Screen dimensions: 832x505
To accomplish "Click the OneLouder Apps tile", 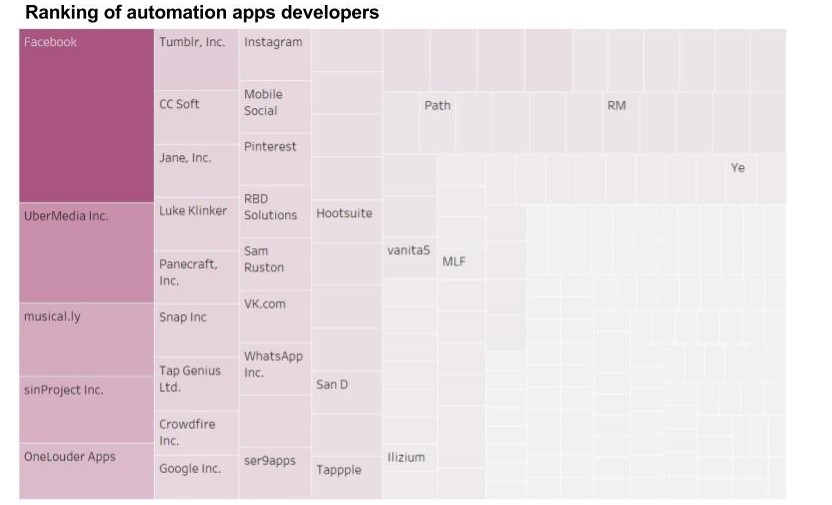I will tap(86, 472).
